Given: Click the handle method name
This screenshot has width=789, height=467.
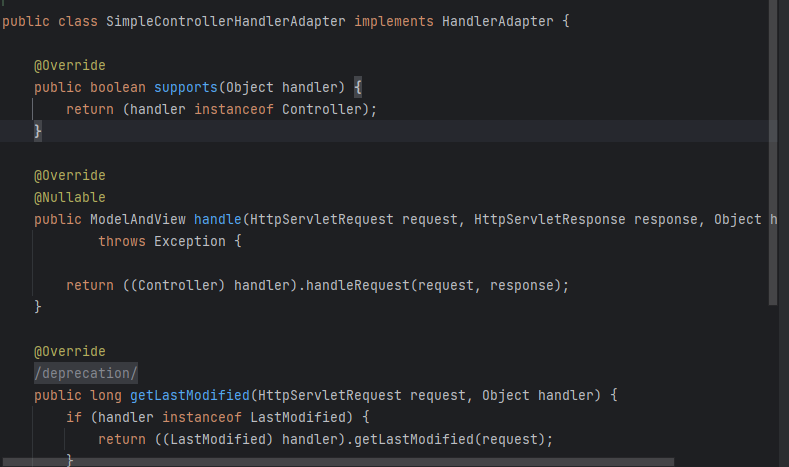Looking at the screenshot, I should pyautogui.click(x=217, y=219).
